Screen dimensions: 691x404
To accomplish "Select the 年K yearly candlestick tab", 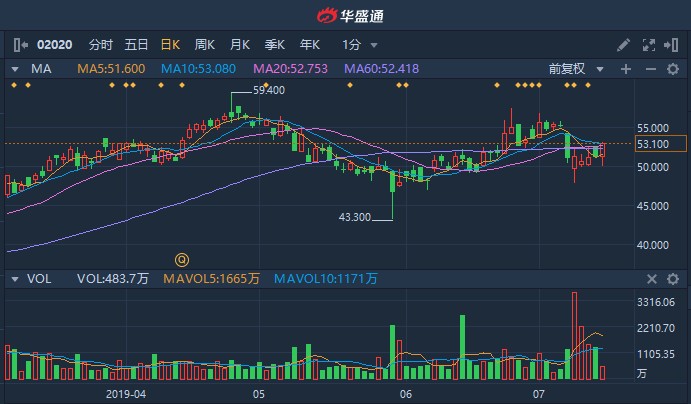I will pos(309,44).
